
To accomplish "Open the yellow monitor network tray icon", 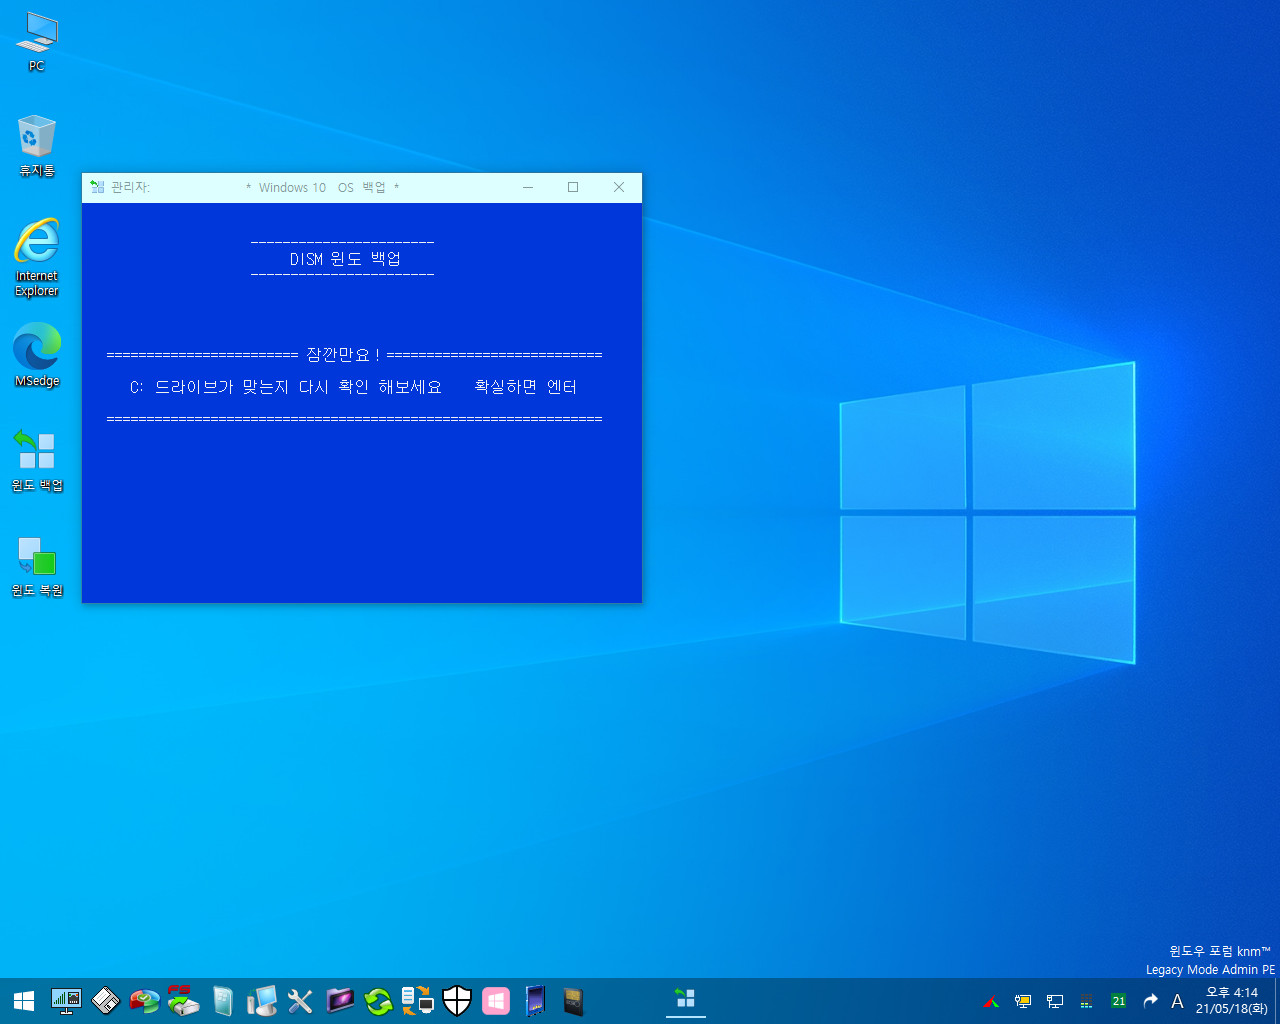I will [1023, 1001].
